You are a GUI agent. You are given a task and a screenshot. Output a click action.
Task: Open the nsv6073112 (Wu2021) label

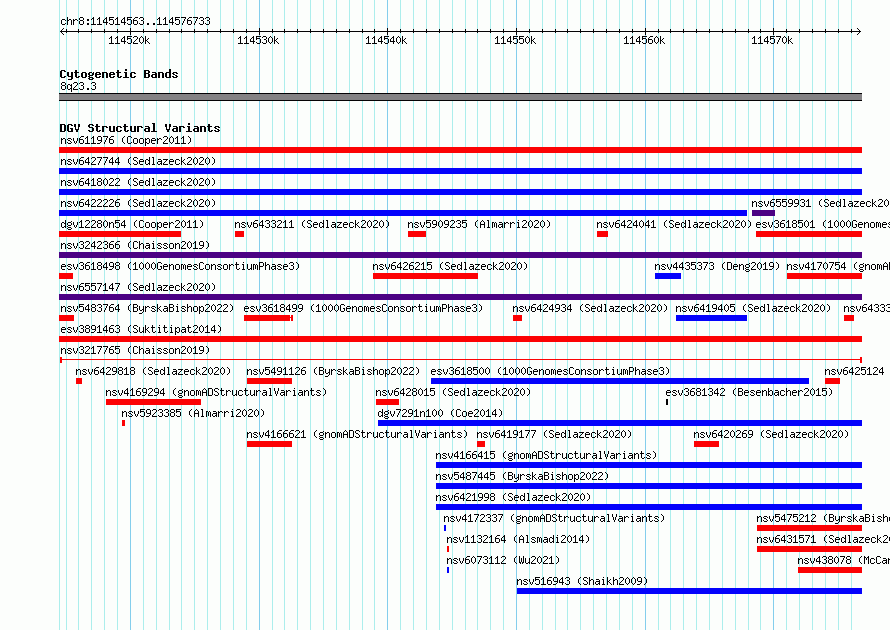click(x=503, y=560)
